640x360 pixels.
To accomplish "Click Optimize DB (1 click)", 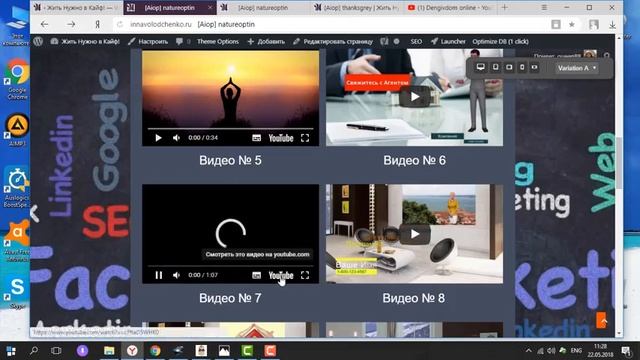I will coord(500,41).
